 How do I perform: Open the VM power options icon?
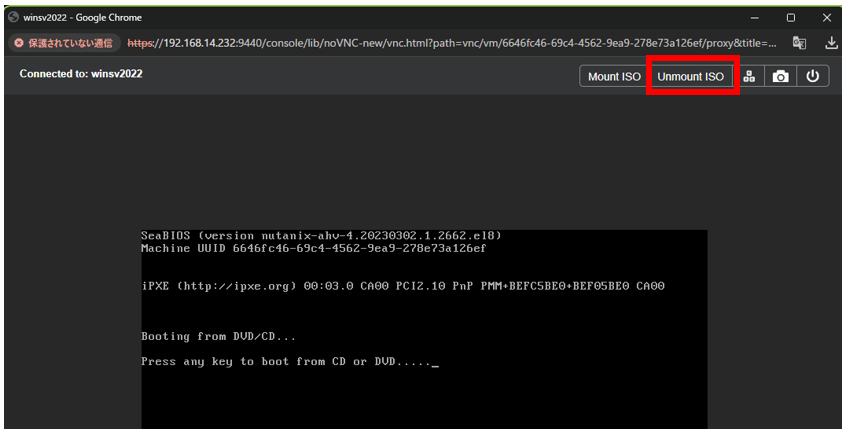(813, 76)
